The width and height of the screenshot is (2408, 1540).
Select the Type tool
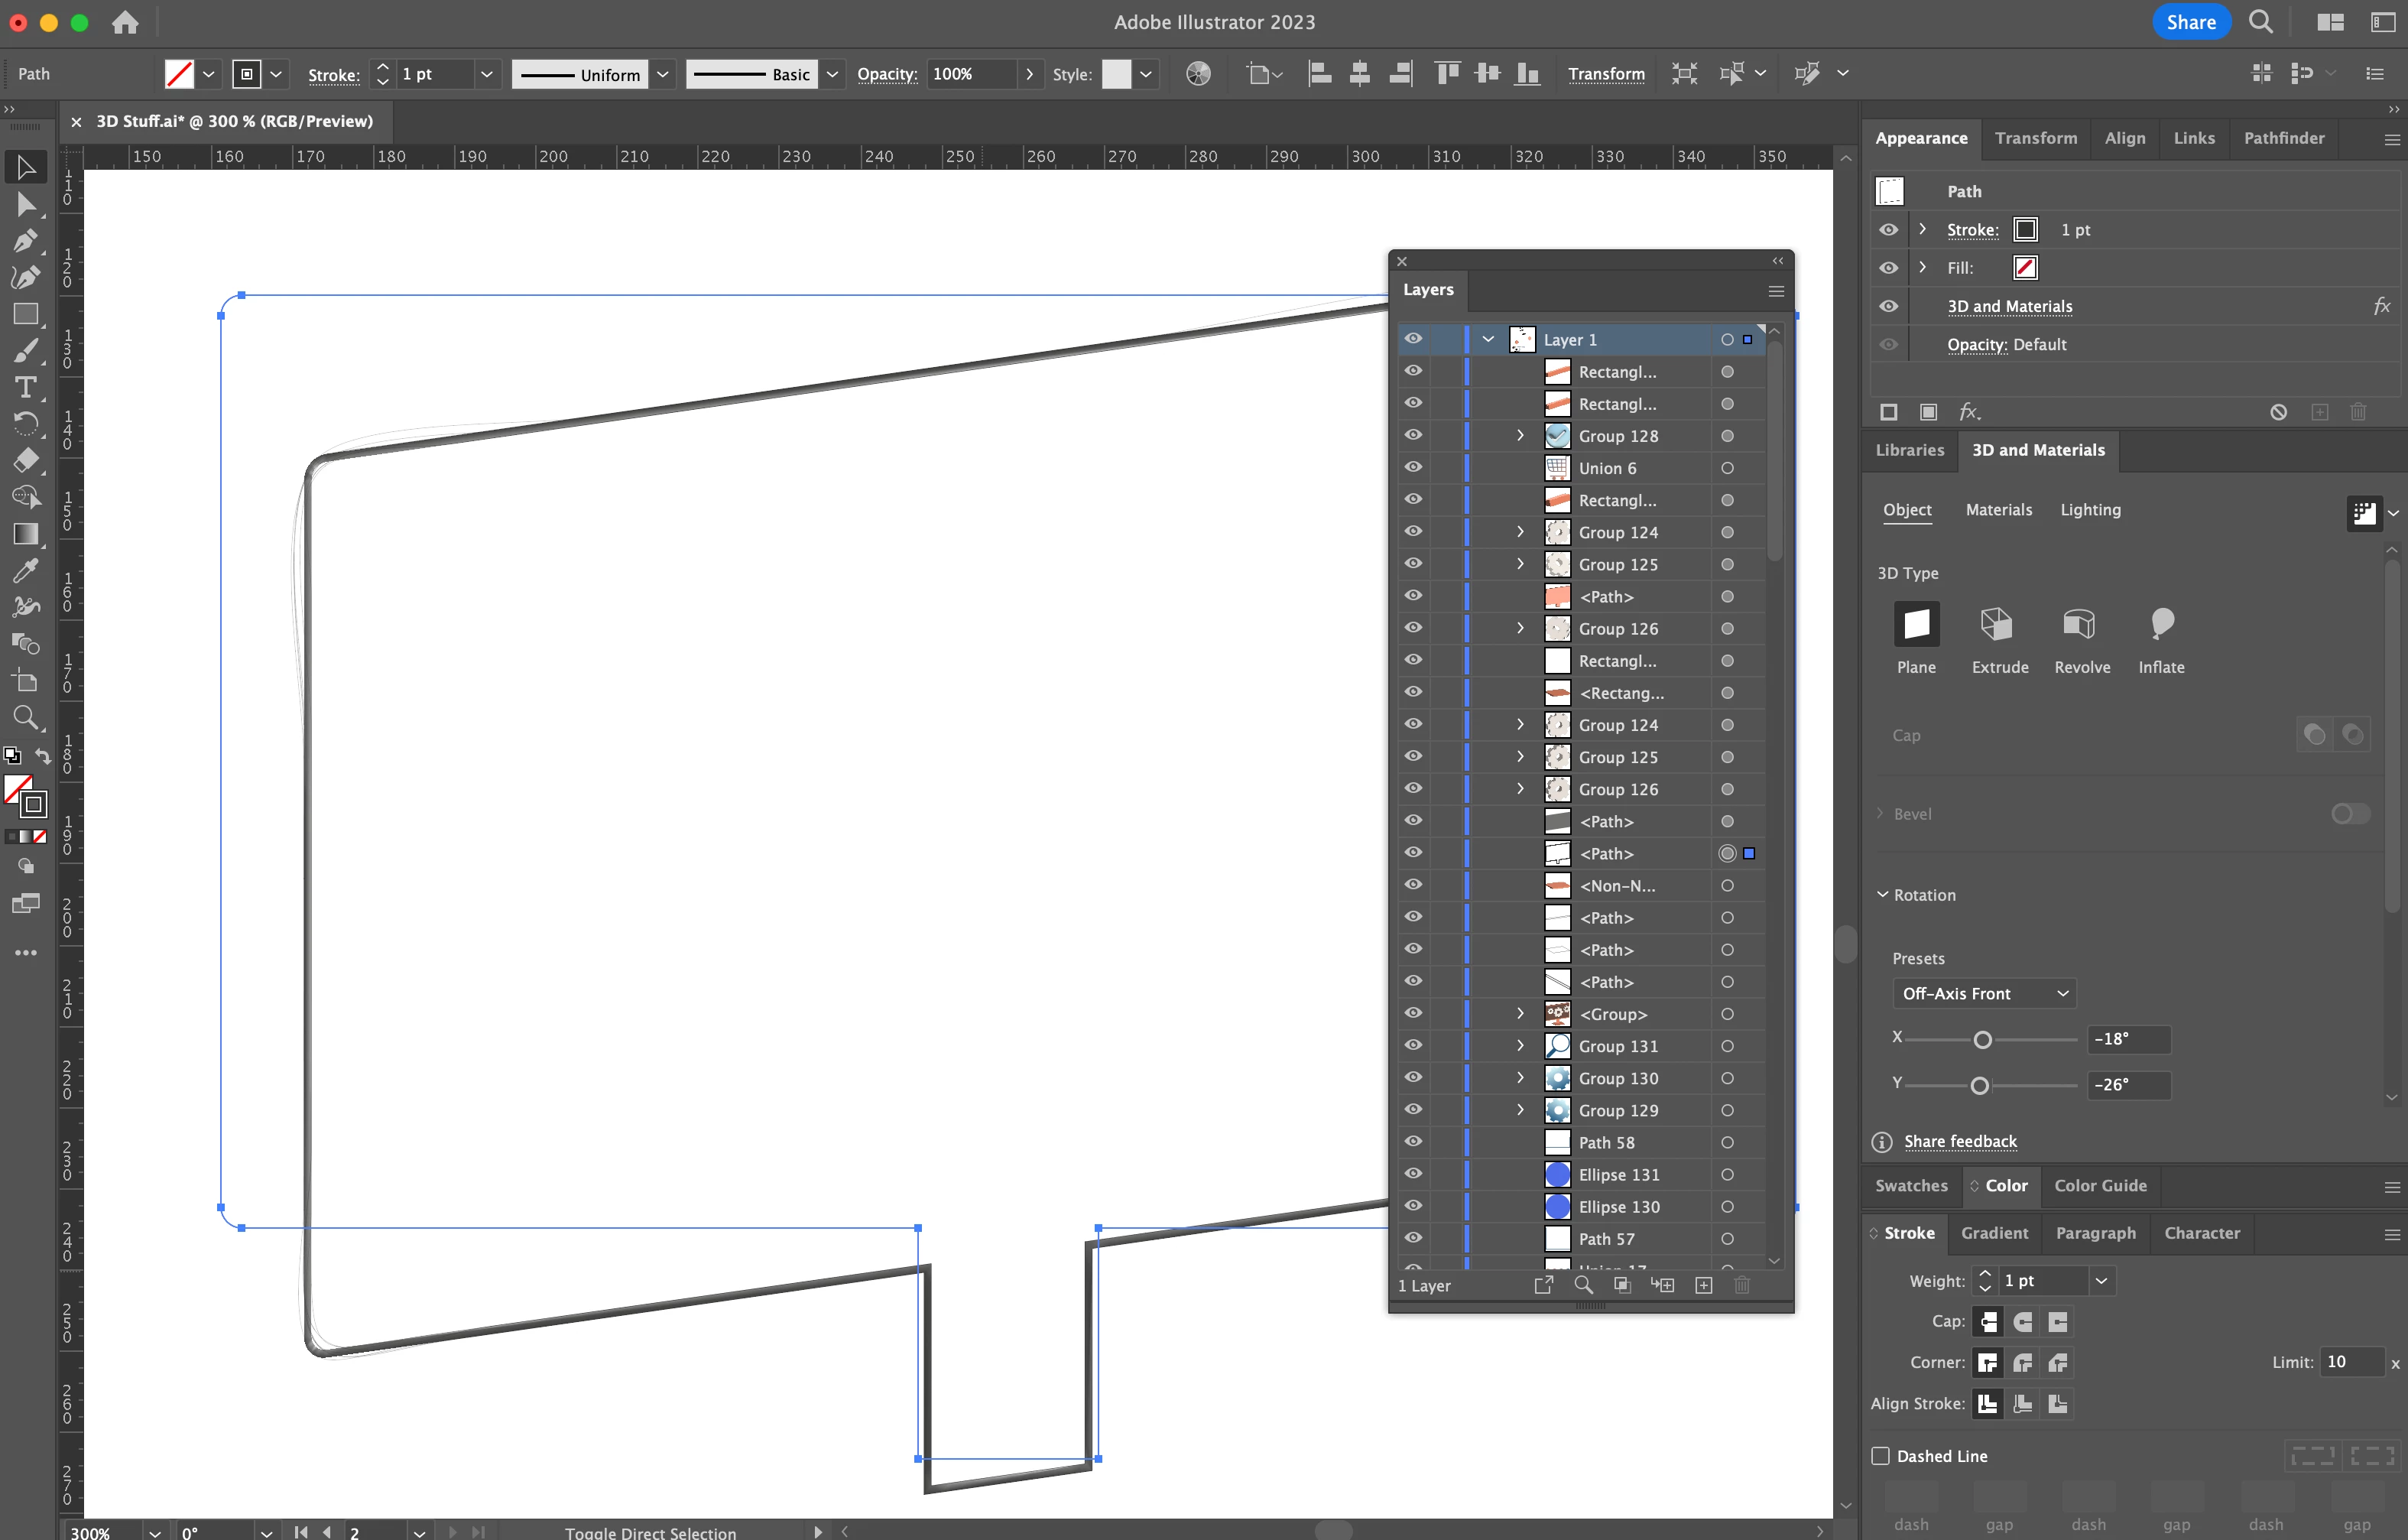click(25, 387)
